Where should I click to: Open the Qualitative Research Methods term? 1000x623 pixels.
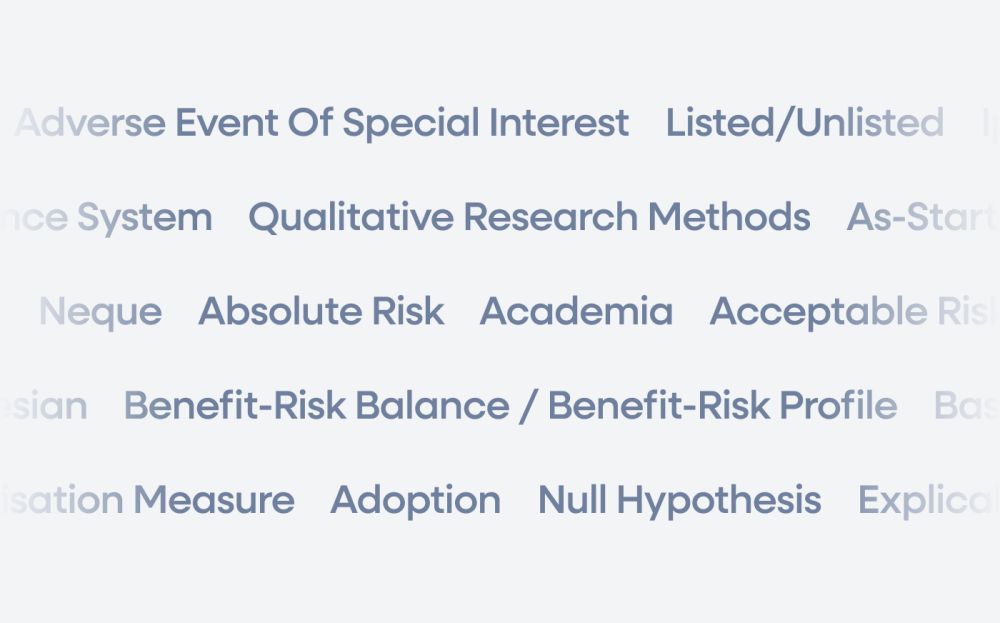point(529,217)
